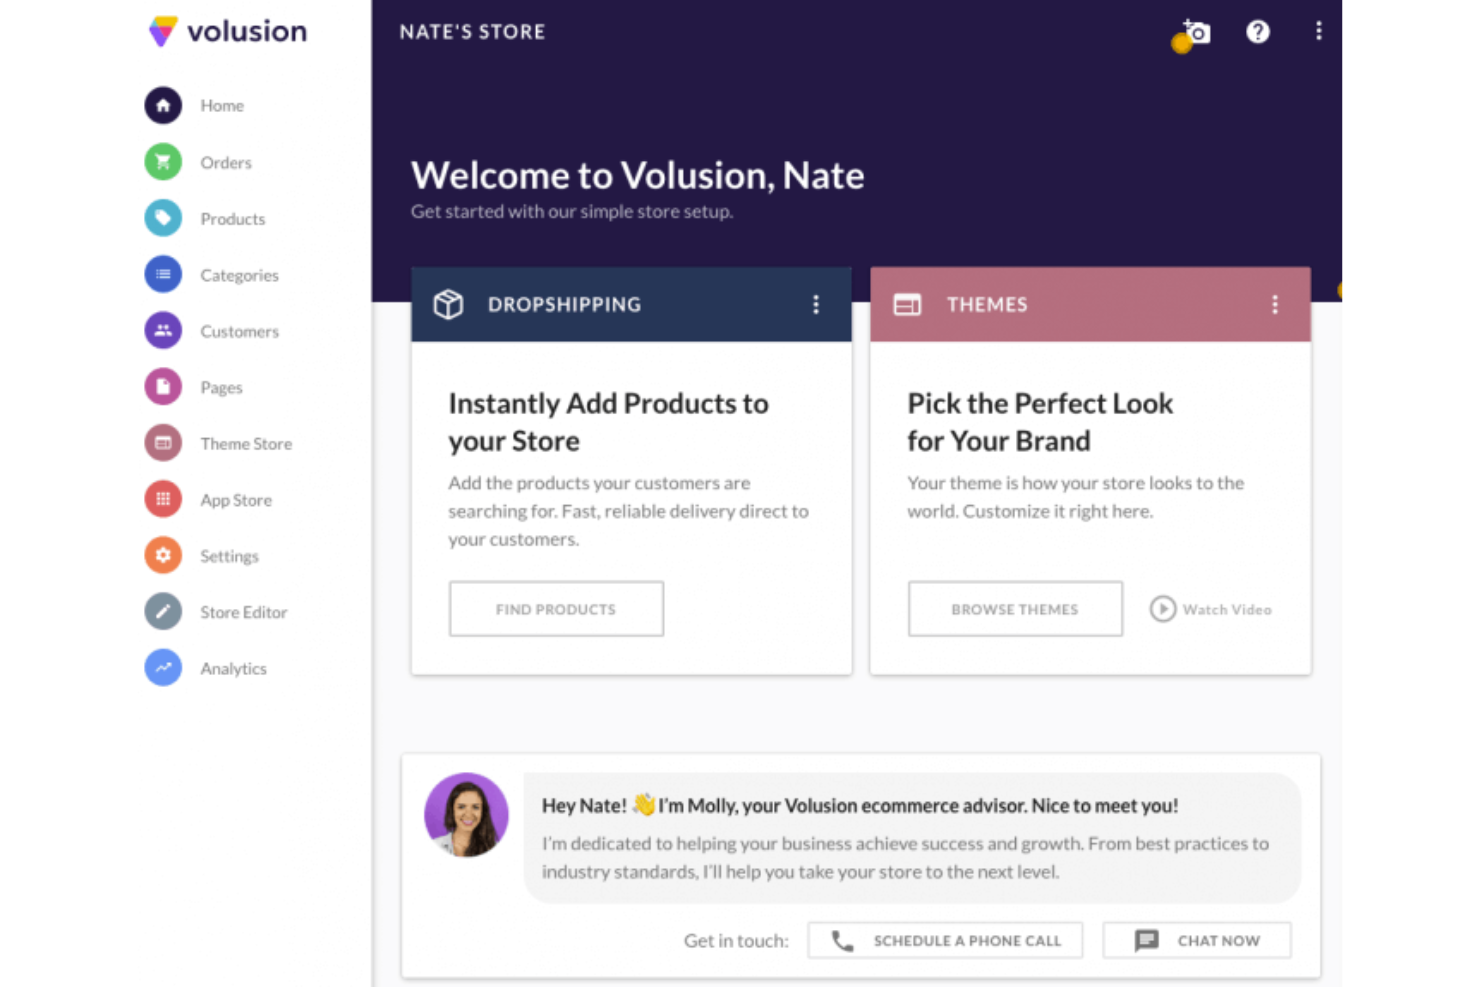Image resolution: width=1480 pixels, height=987 pixels.
Task: Click Browse Themes
Action: pos(1015,608)
